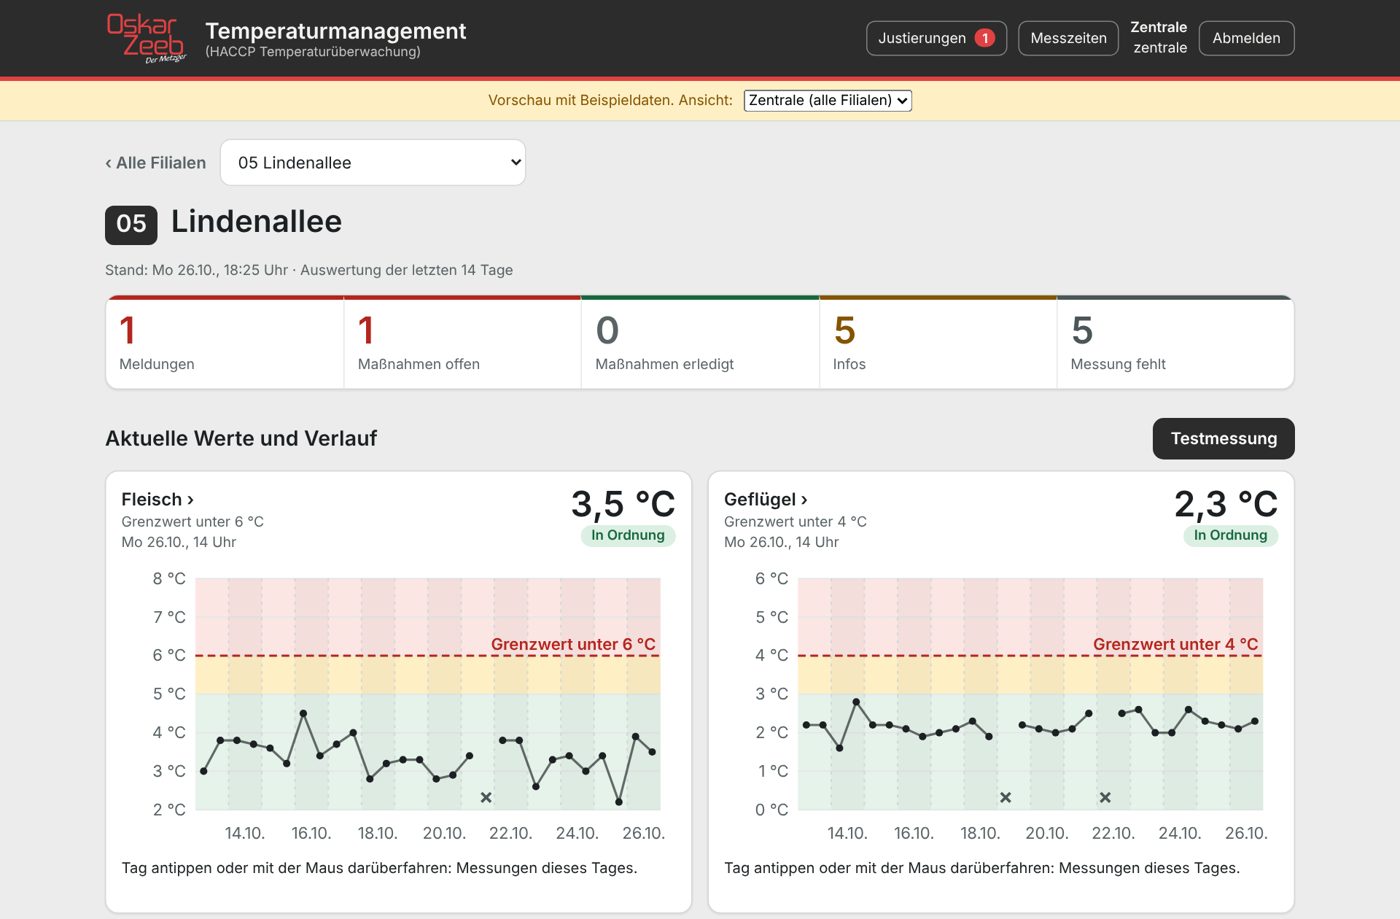This screenshot has width=1400, height=919.
Task: Select the Meldungen summary card
Action: (x=225, y=342)
